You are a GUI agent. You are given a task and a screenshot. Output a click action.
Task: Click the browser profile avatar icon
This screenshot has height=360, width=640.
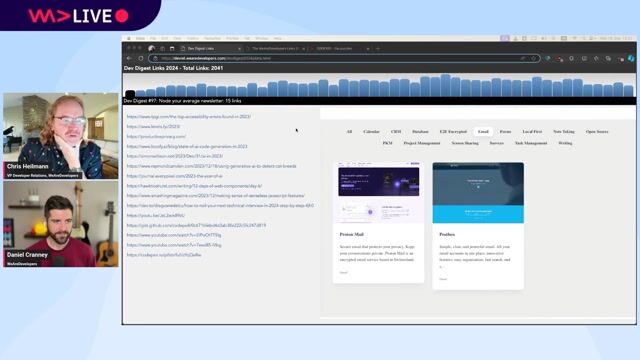pos(151,48)
